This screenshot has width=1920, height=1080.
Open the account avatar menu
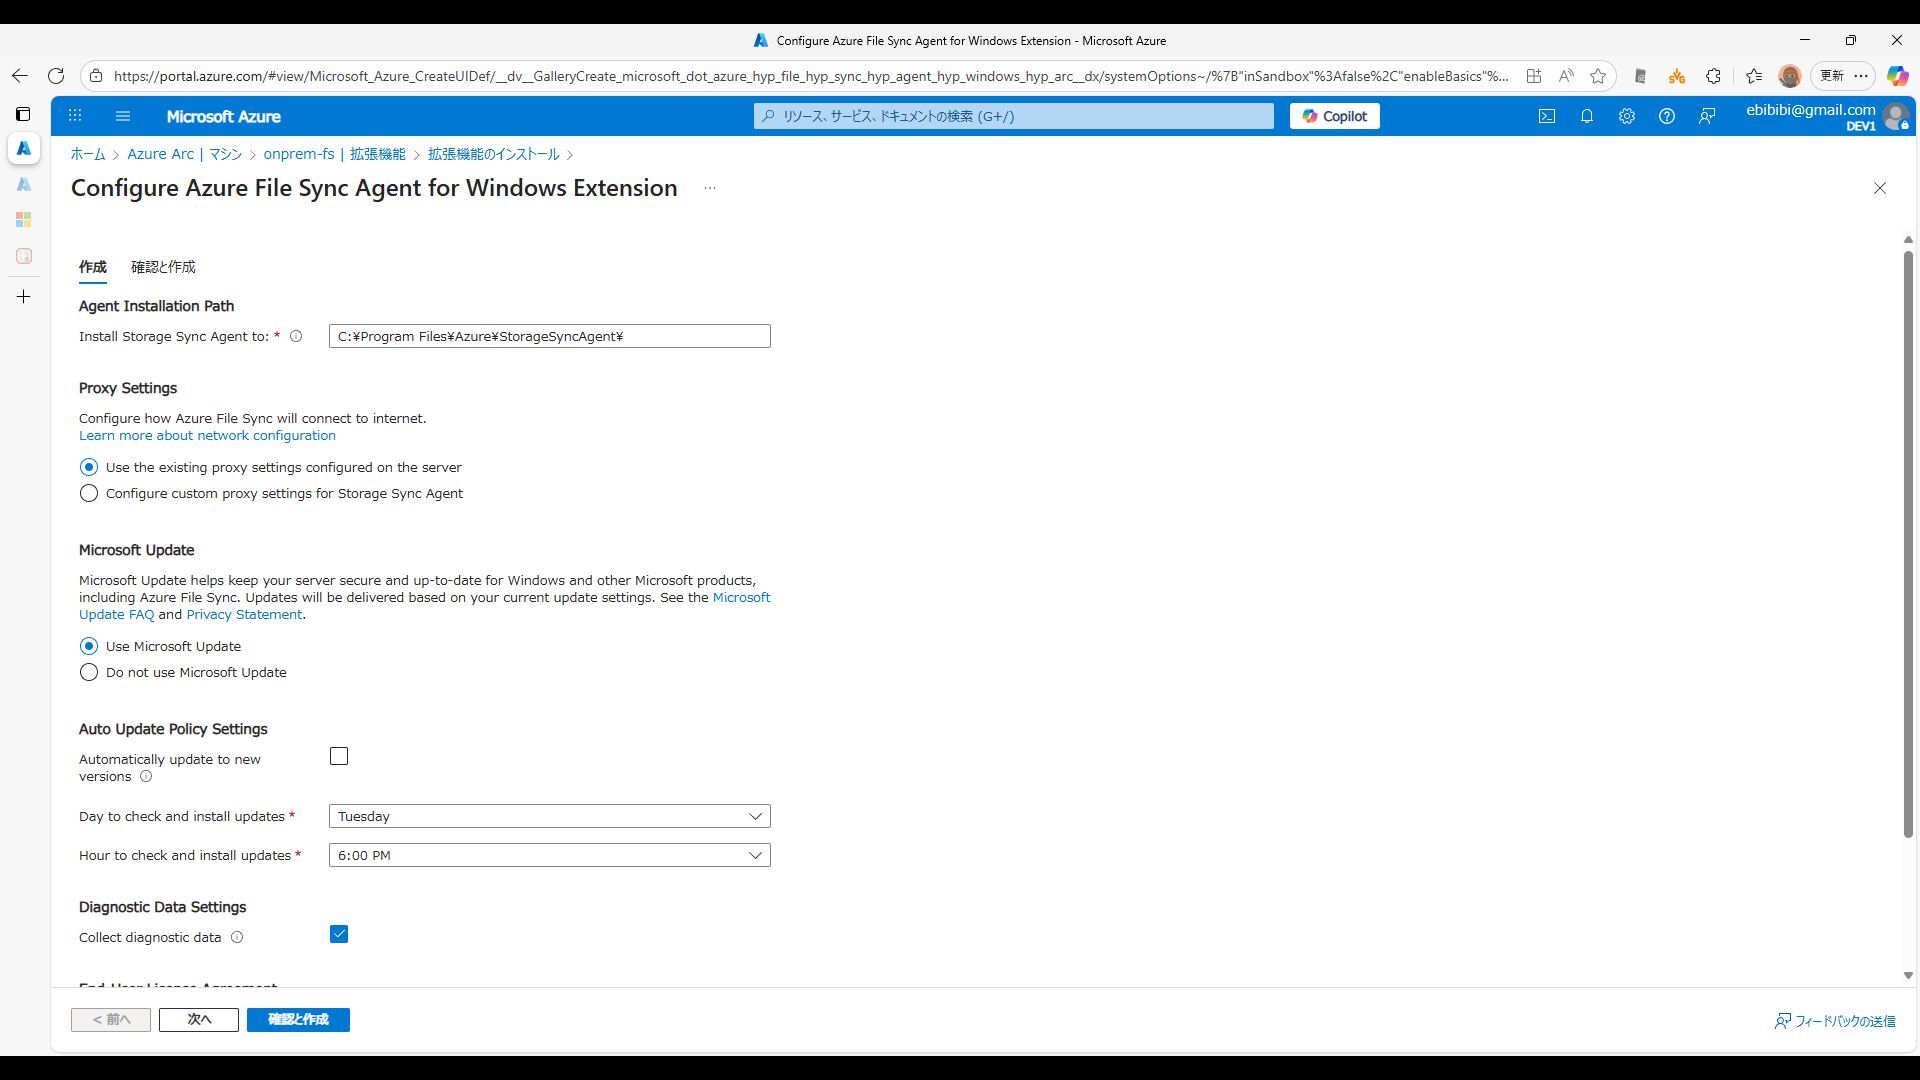1895,116
